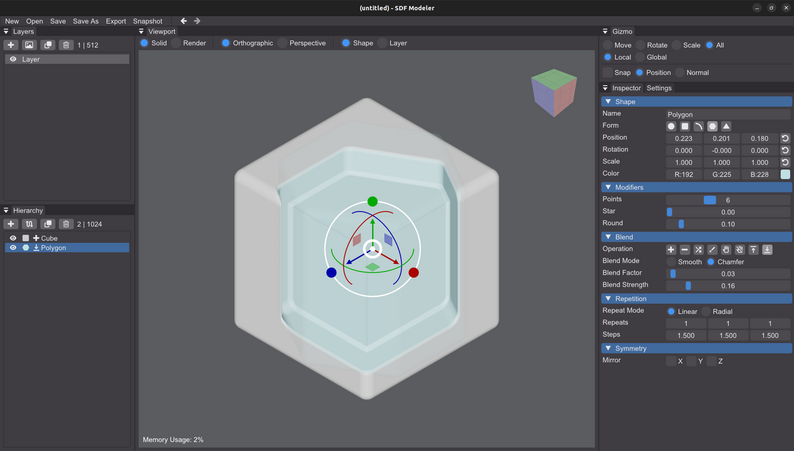Enable the Snap checkbox
The height and width of the screenshot is (451, 794).
pyautogui.click(x=608, y=72)
